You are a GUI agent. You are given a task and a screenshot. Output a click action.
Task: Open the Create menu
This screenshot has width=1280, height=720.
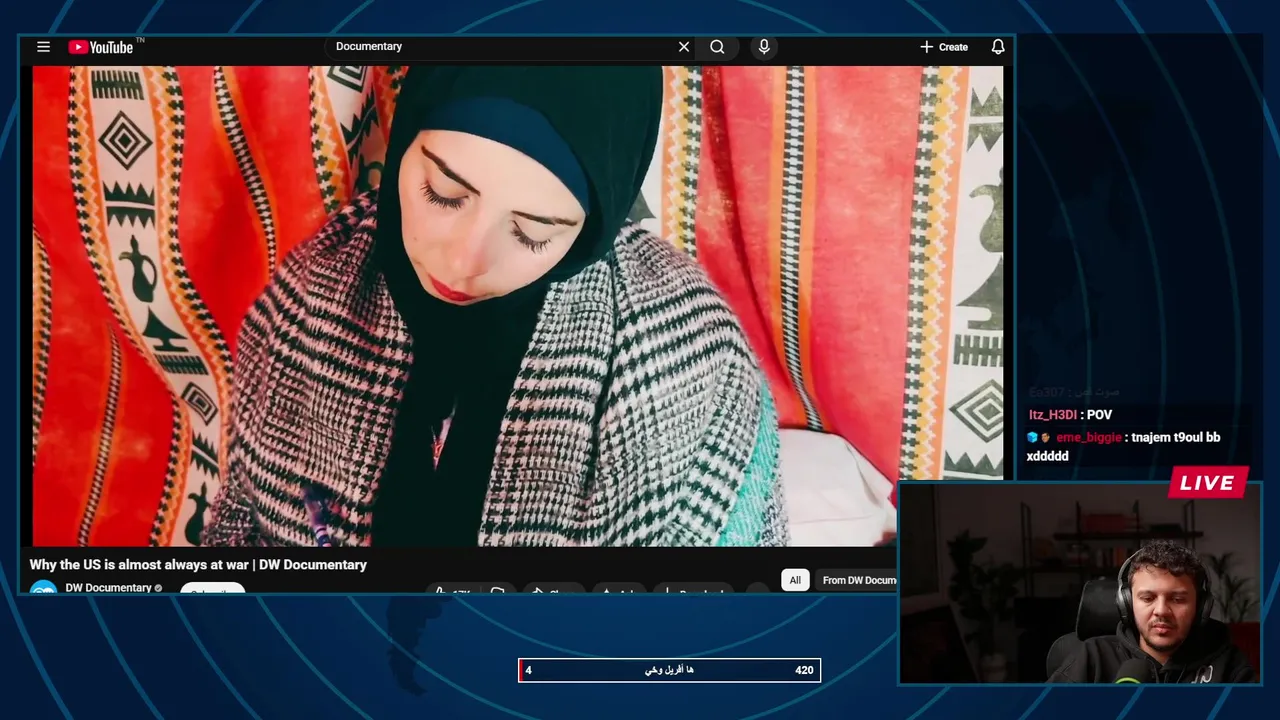[x=944, y=47]
